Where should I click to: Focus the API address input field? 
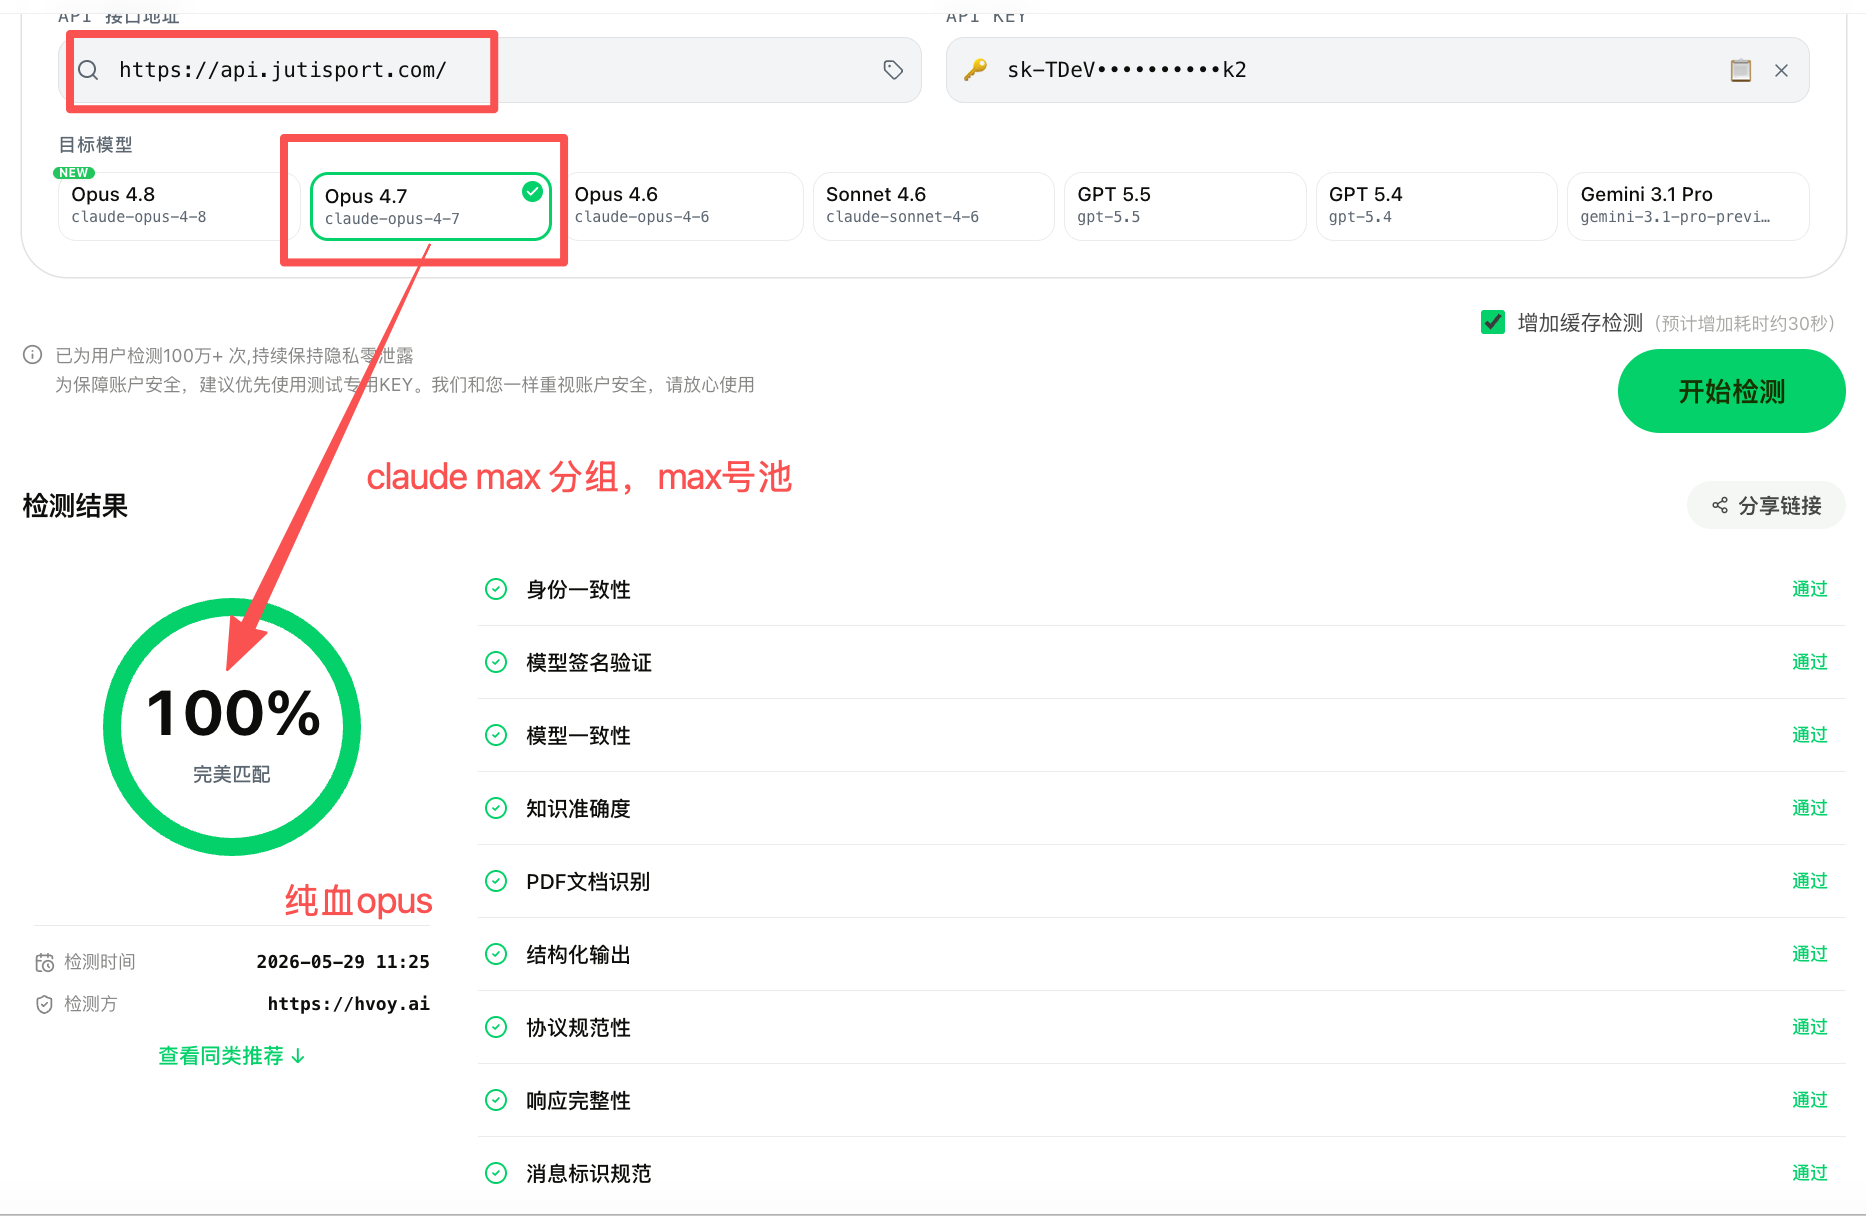point(490,70)
